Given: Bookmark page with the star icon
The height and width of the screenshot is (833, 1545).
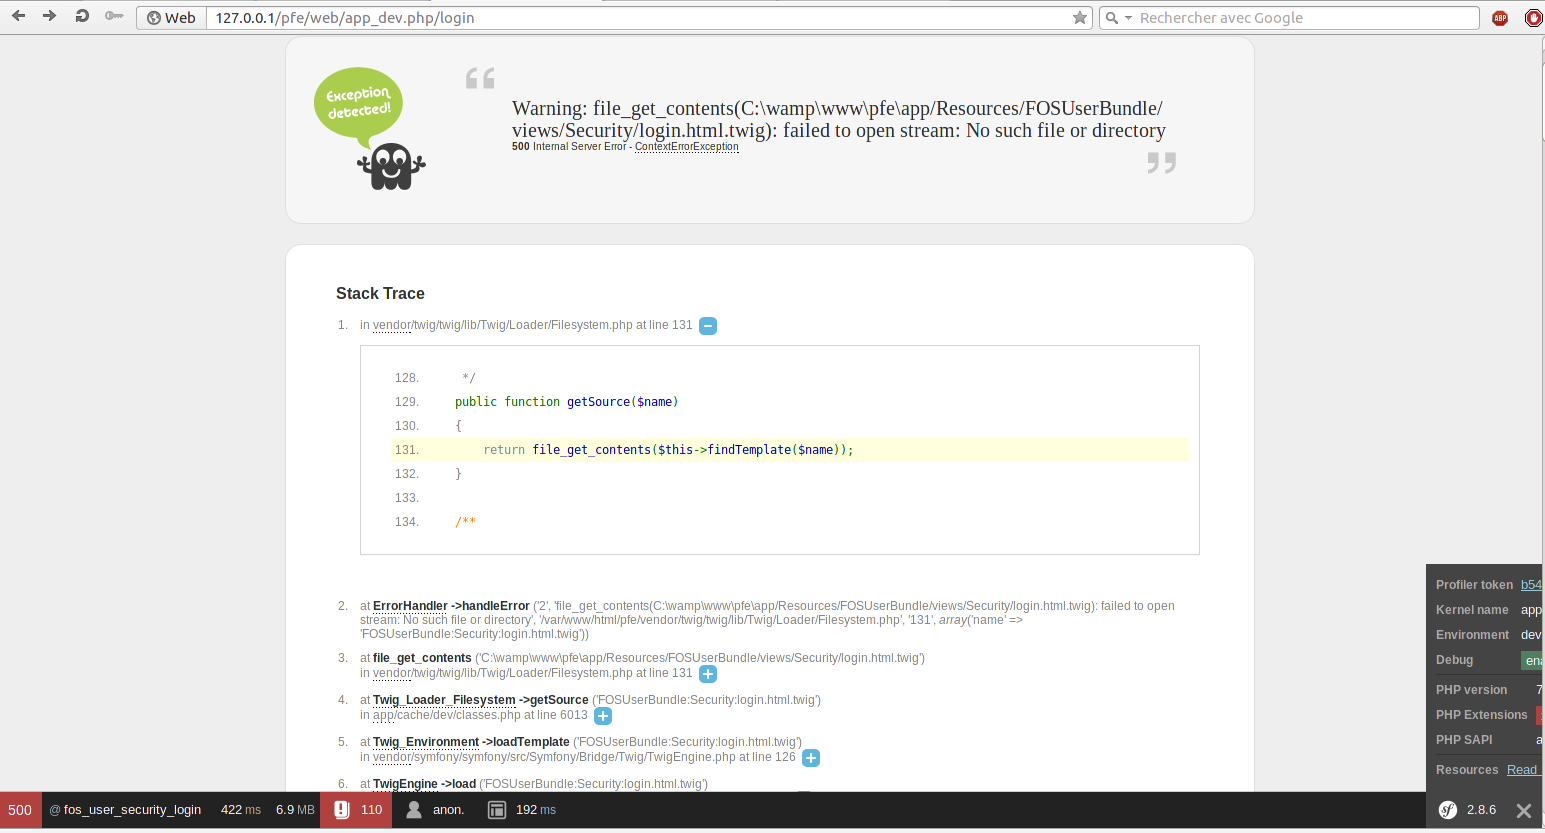Looking at the screenshot, I should (1080, 18).
